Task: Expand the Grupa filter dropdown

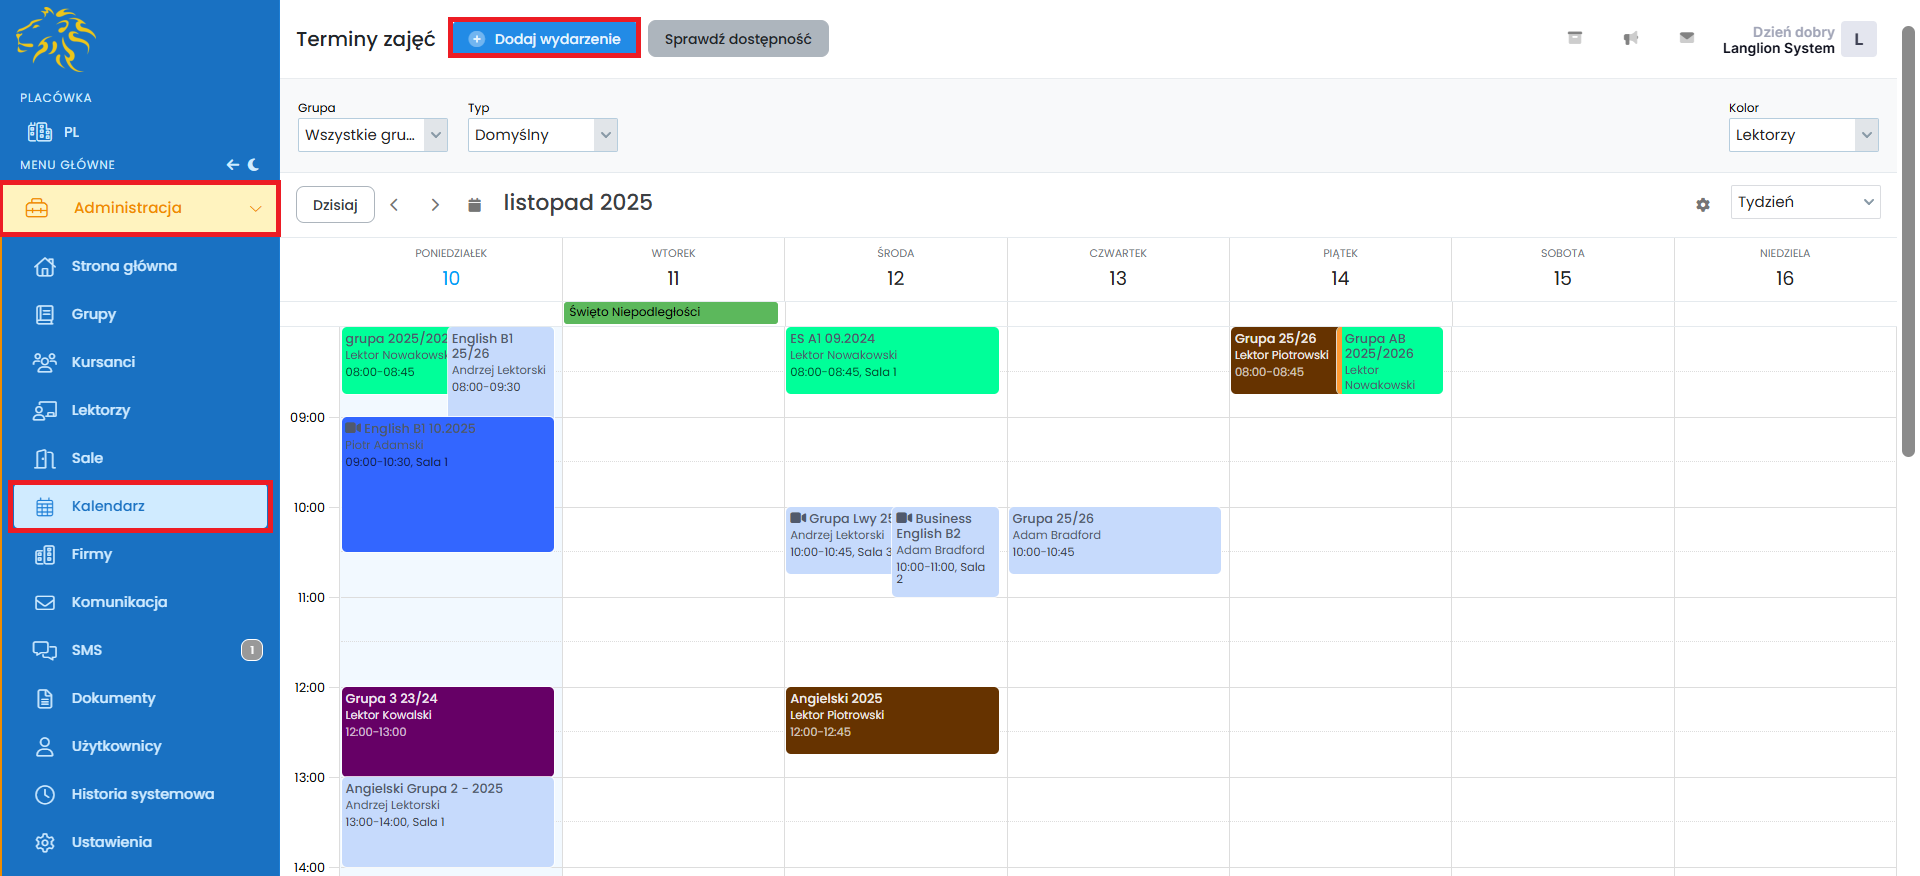Action: click(372, 135)
